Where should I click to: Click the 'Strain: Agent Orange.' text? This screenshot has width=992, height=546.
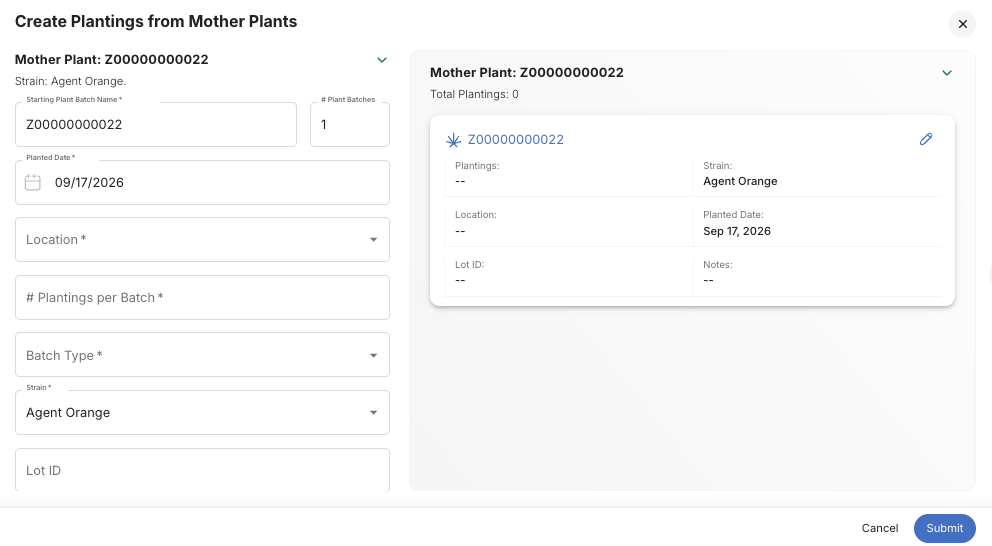[x=70, y=81]
